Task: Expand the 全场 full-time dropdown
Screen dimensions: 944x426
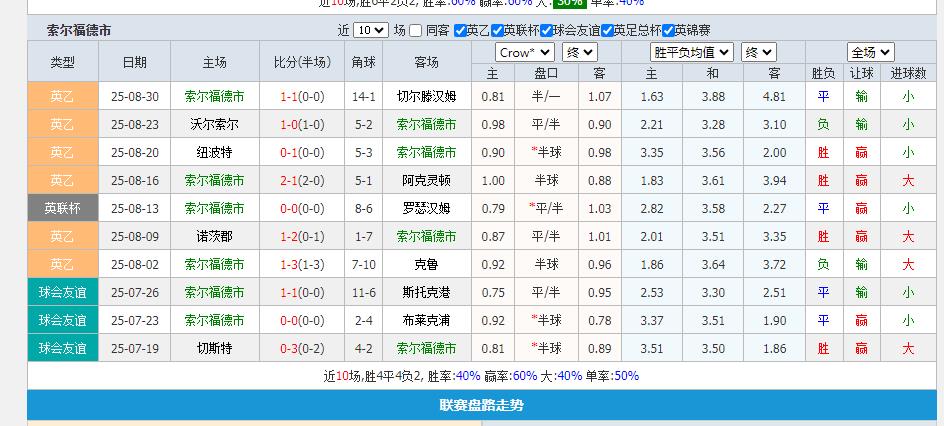Action: tap(870, 52)
